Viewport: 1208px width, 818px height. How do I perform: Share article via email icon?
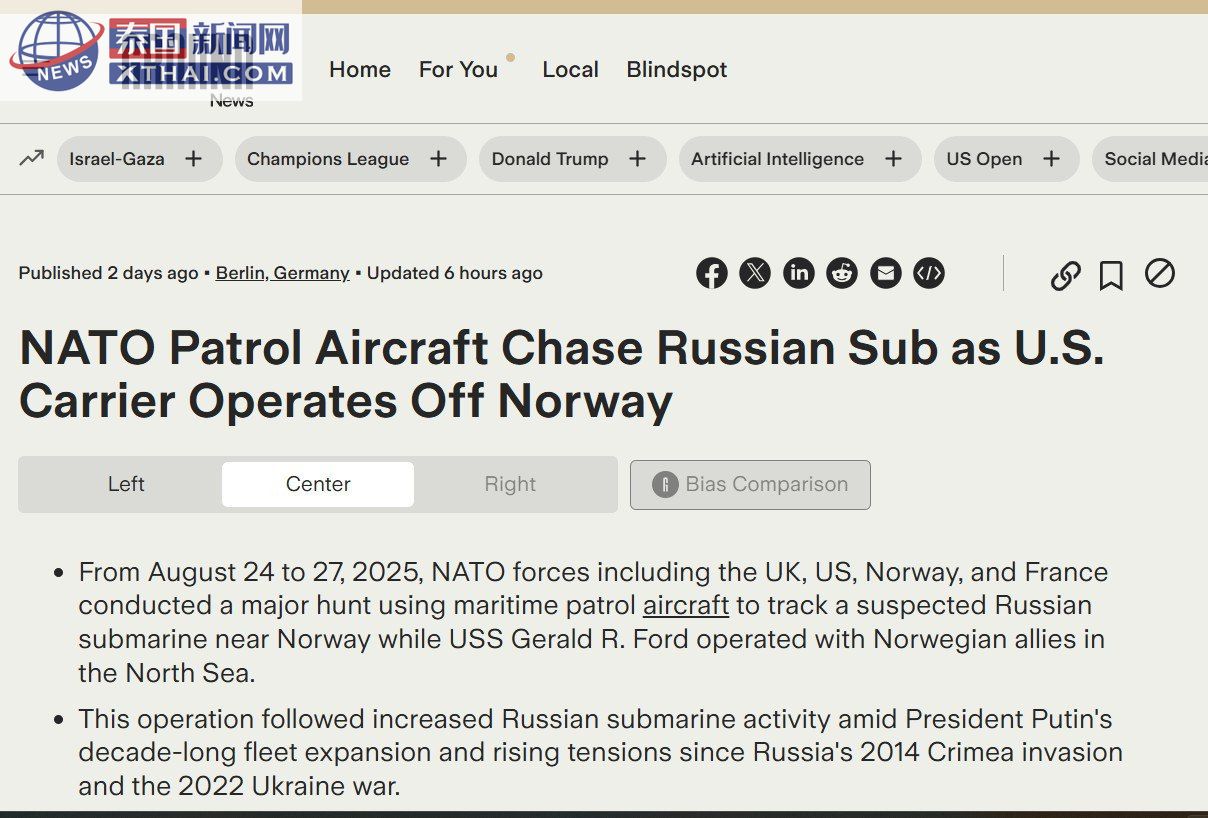point(885,273)
